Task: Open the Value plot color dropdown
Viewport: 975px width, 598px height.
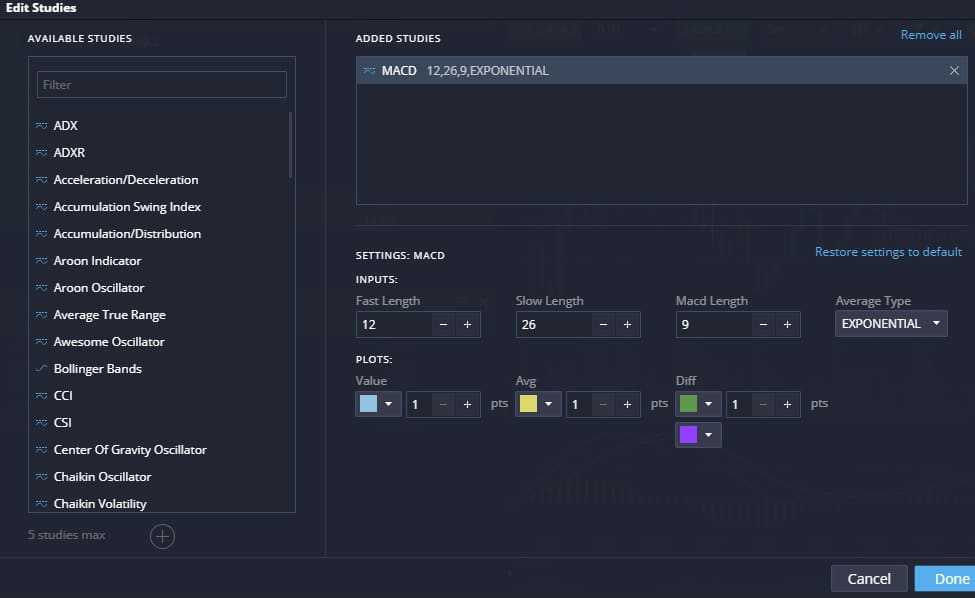Action: [378, 404]
